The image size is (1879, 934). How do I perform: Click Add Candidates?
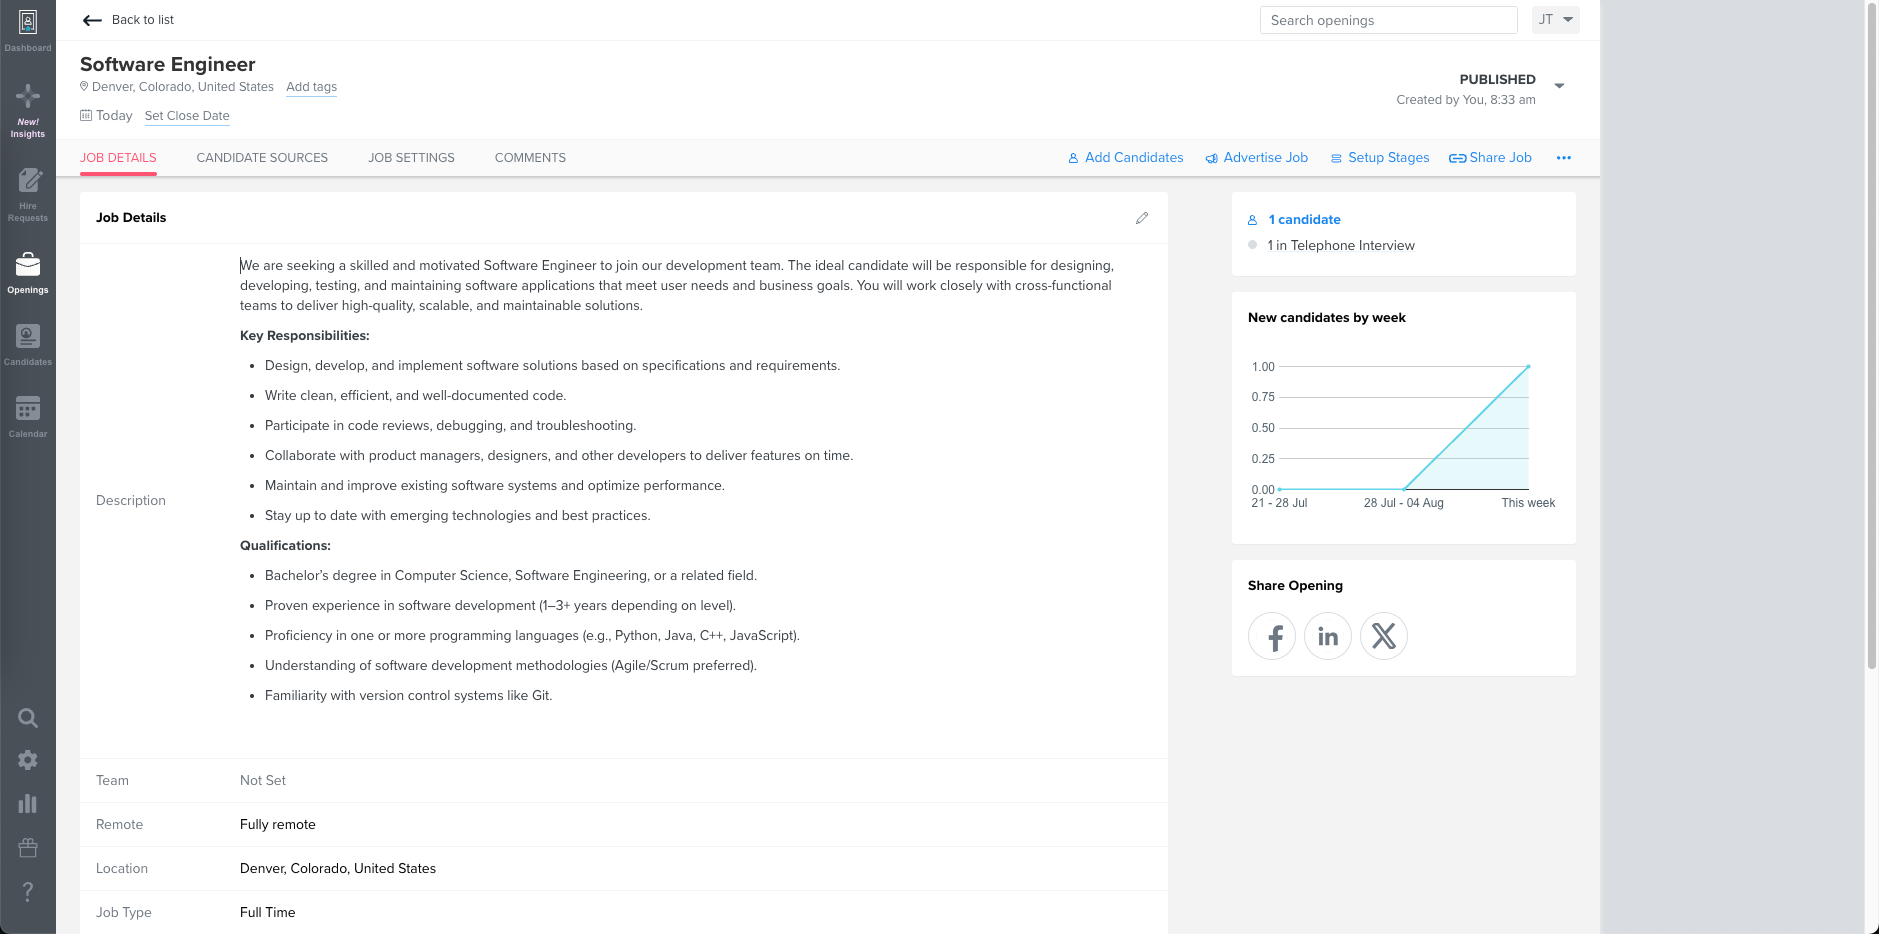[1125, 157]
